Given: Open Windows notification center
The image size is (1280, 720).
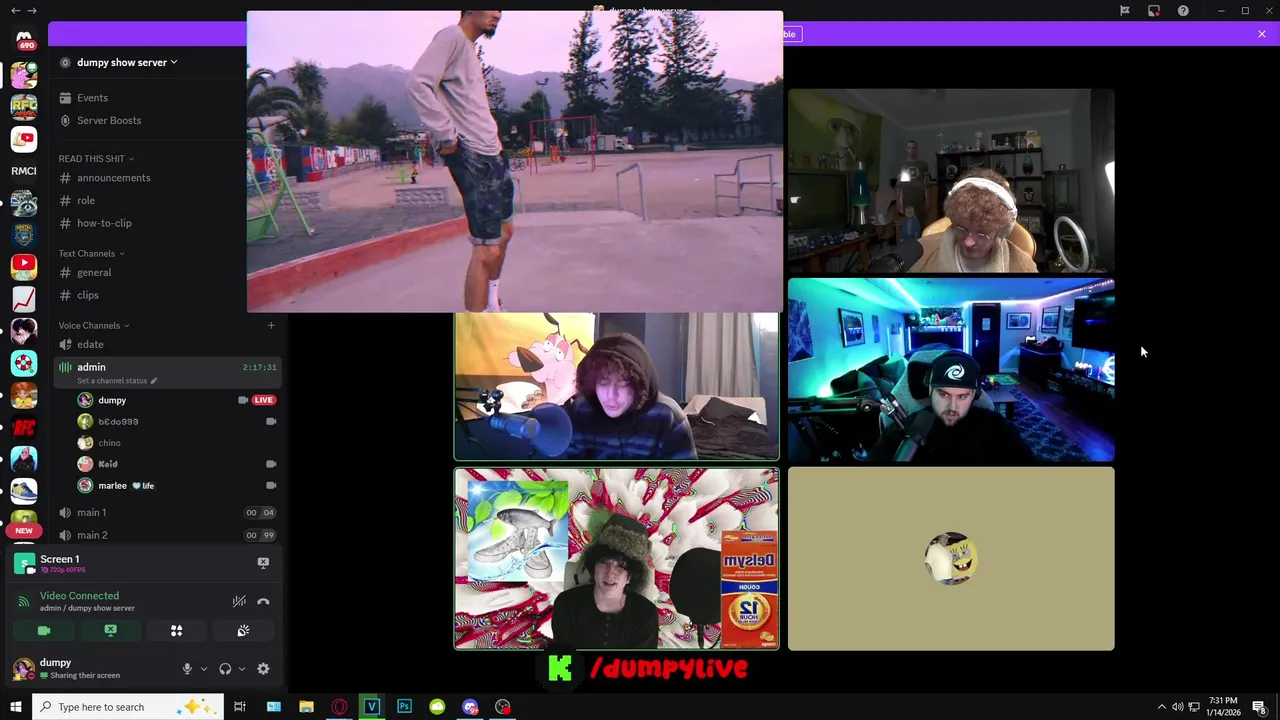Looking at the screenshot, I should point(1260,707).
